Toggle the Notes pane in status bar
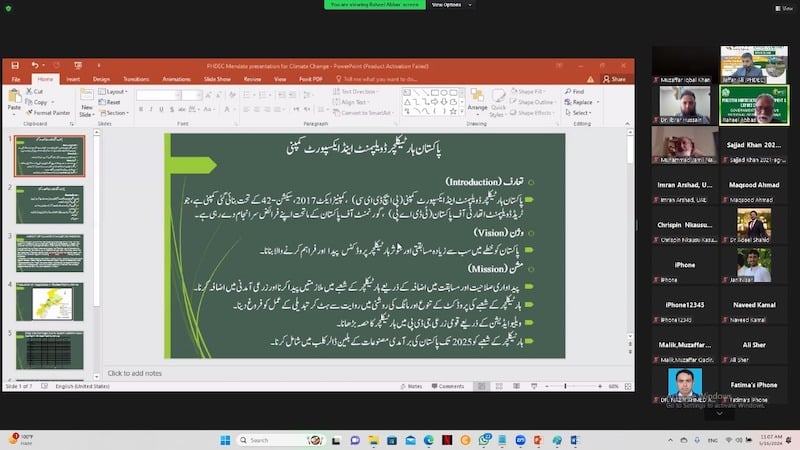 [414, 386]
